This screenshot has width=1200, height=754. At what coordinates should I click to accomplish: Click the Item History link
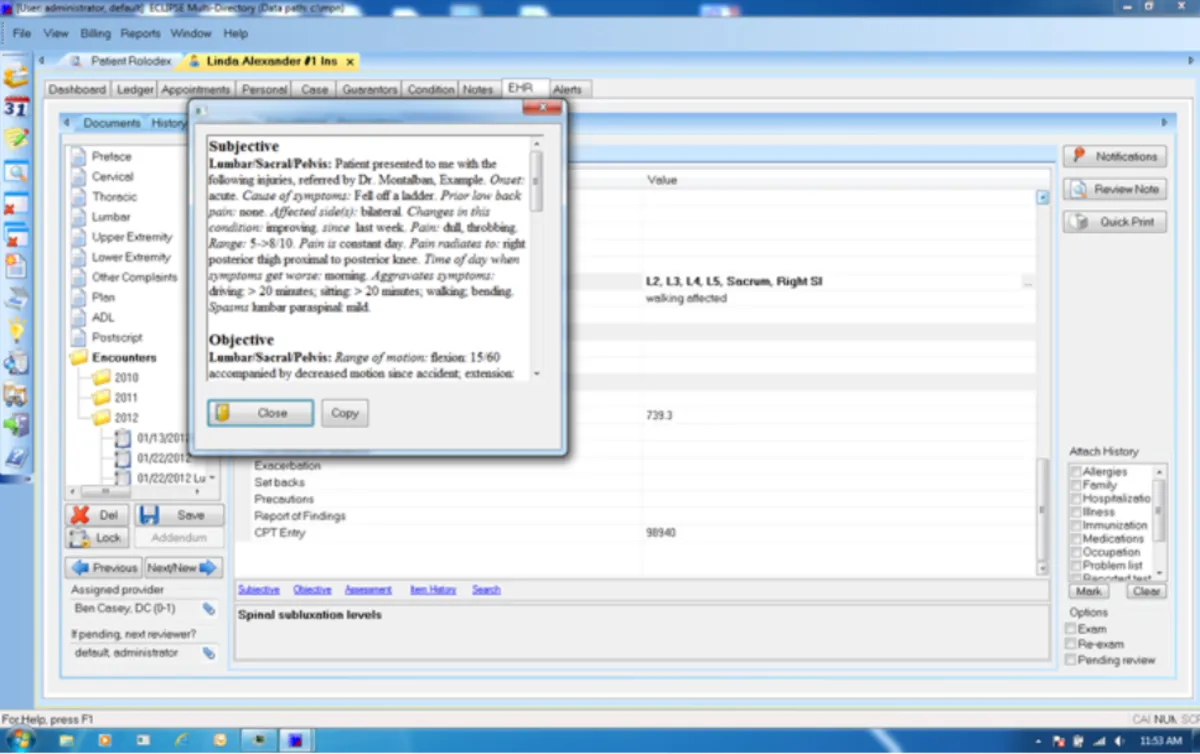click(x=433, y=590)
